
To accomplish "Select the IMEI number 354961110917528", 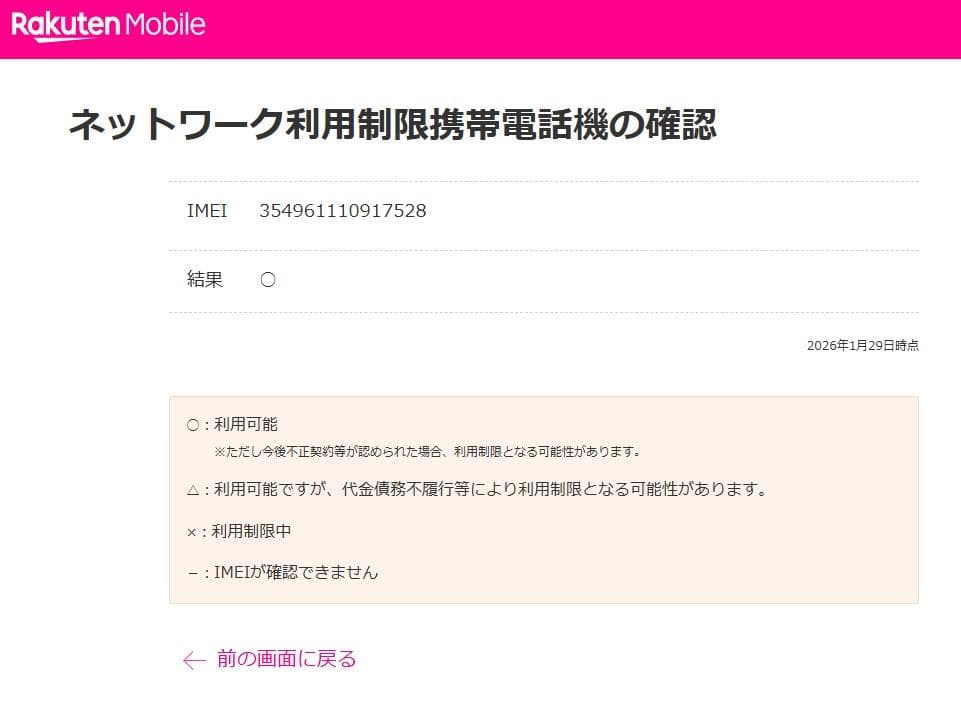I will 342,211.
